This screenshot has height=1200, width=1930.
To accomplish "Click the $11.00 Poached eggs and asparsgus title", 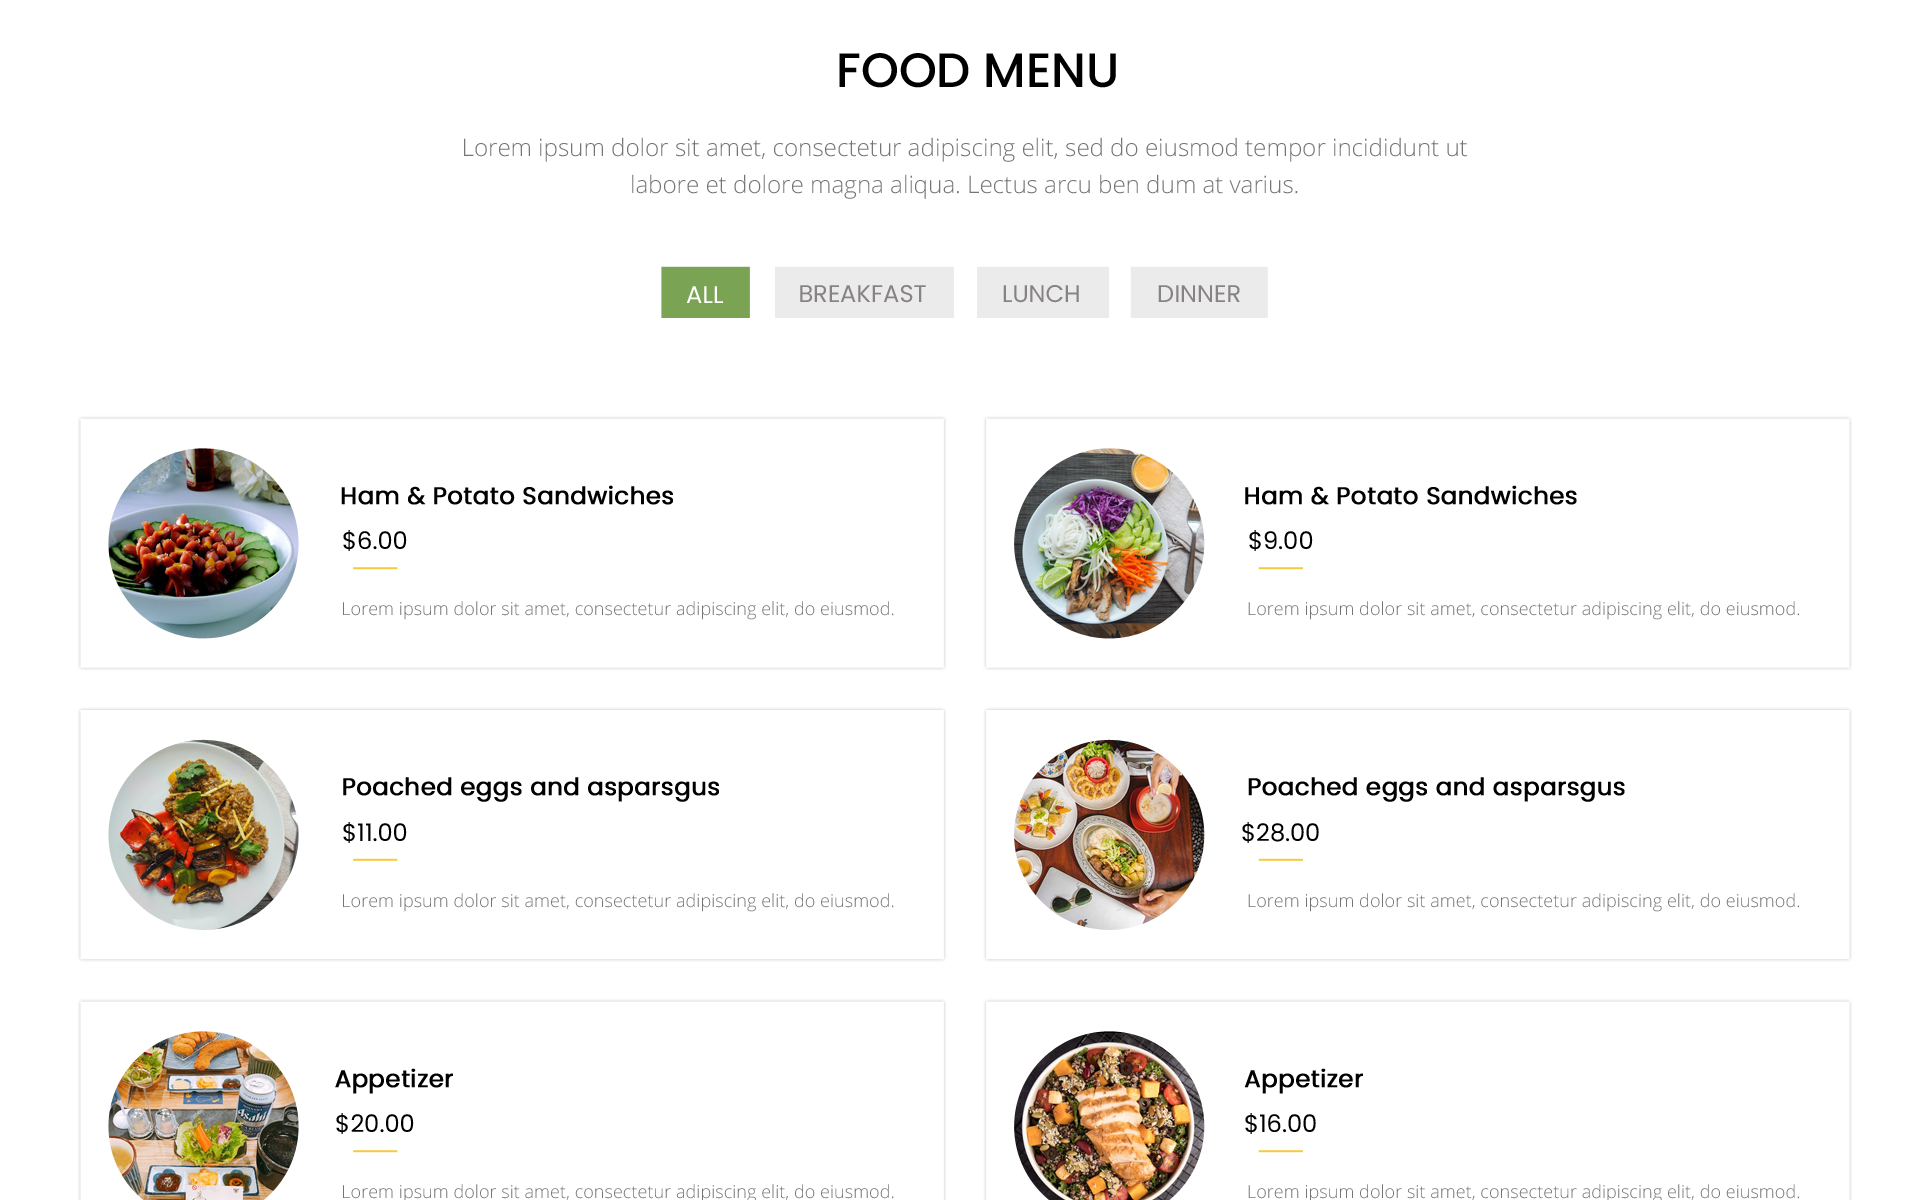I will [530, 787].
